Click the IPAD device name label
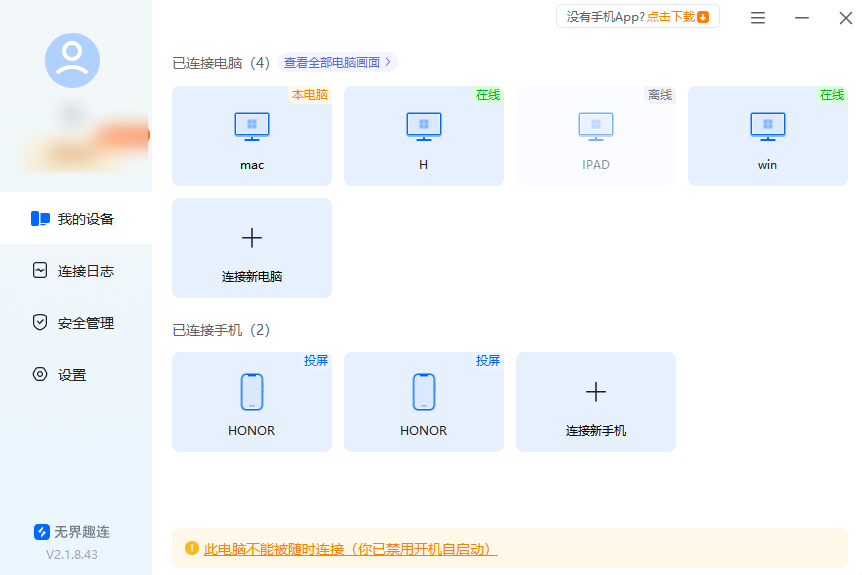Viewport: 862px width, 575px height. 595,164
